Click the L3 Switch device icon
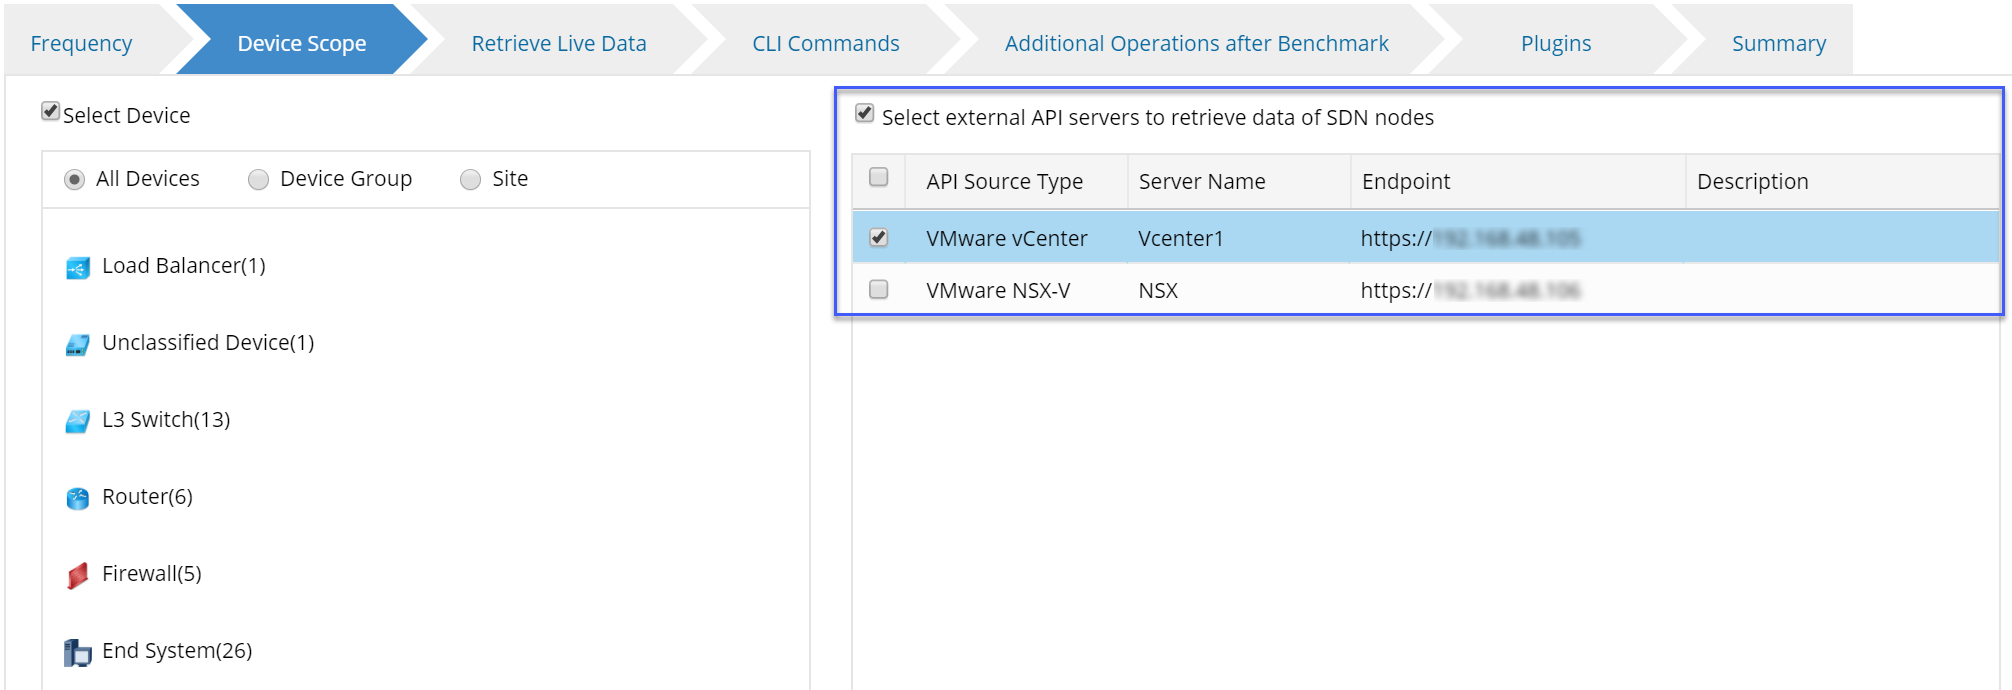2012x690 pixels. [x=78, y=422]
